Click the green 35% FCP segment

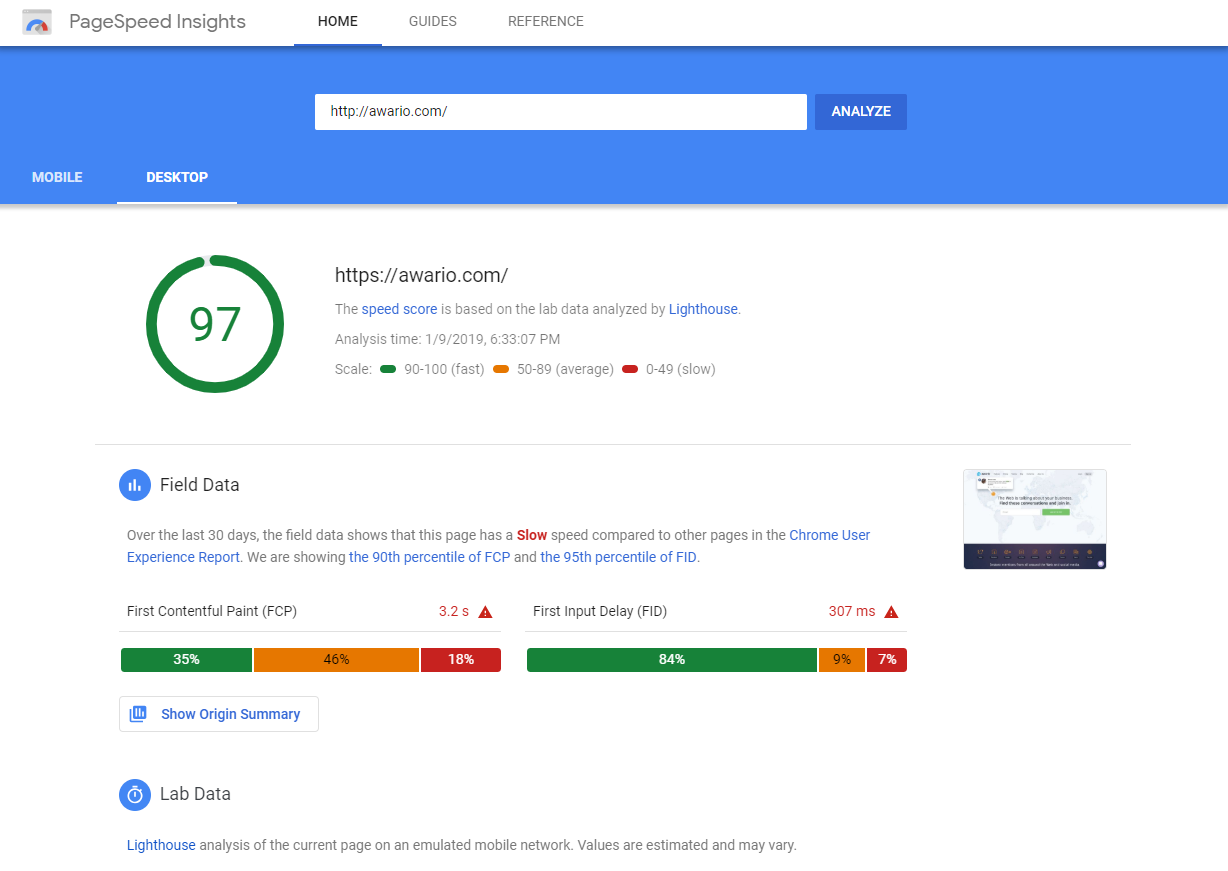click(x=186, y=660)
